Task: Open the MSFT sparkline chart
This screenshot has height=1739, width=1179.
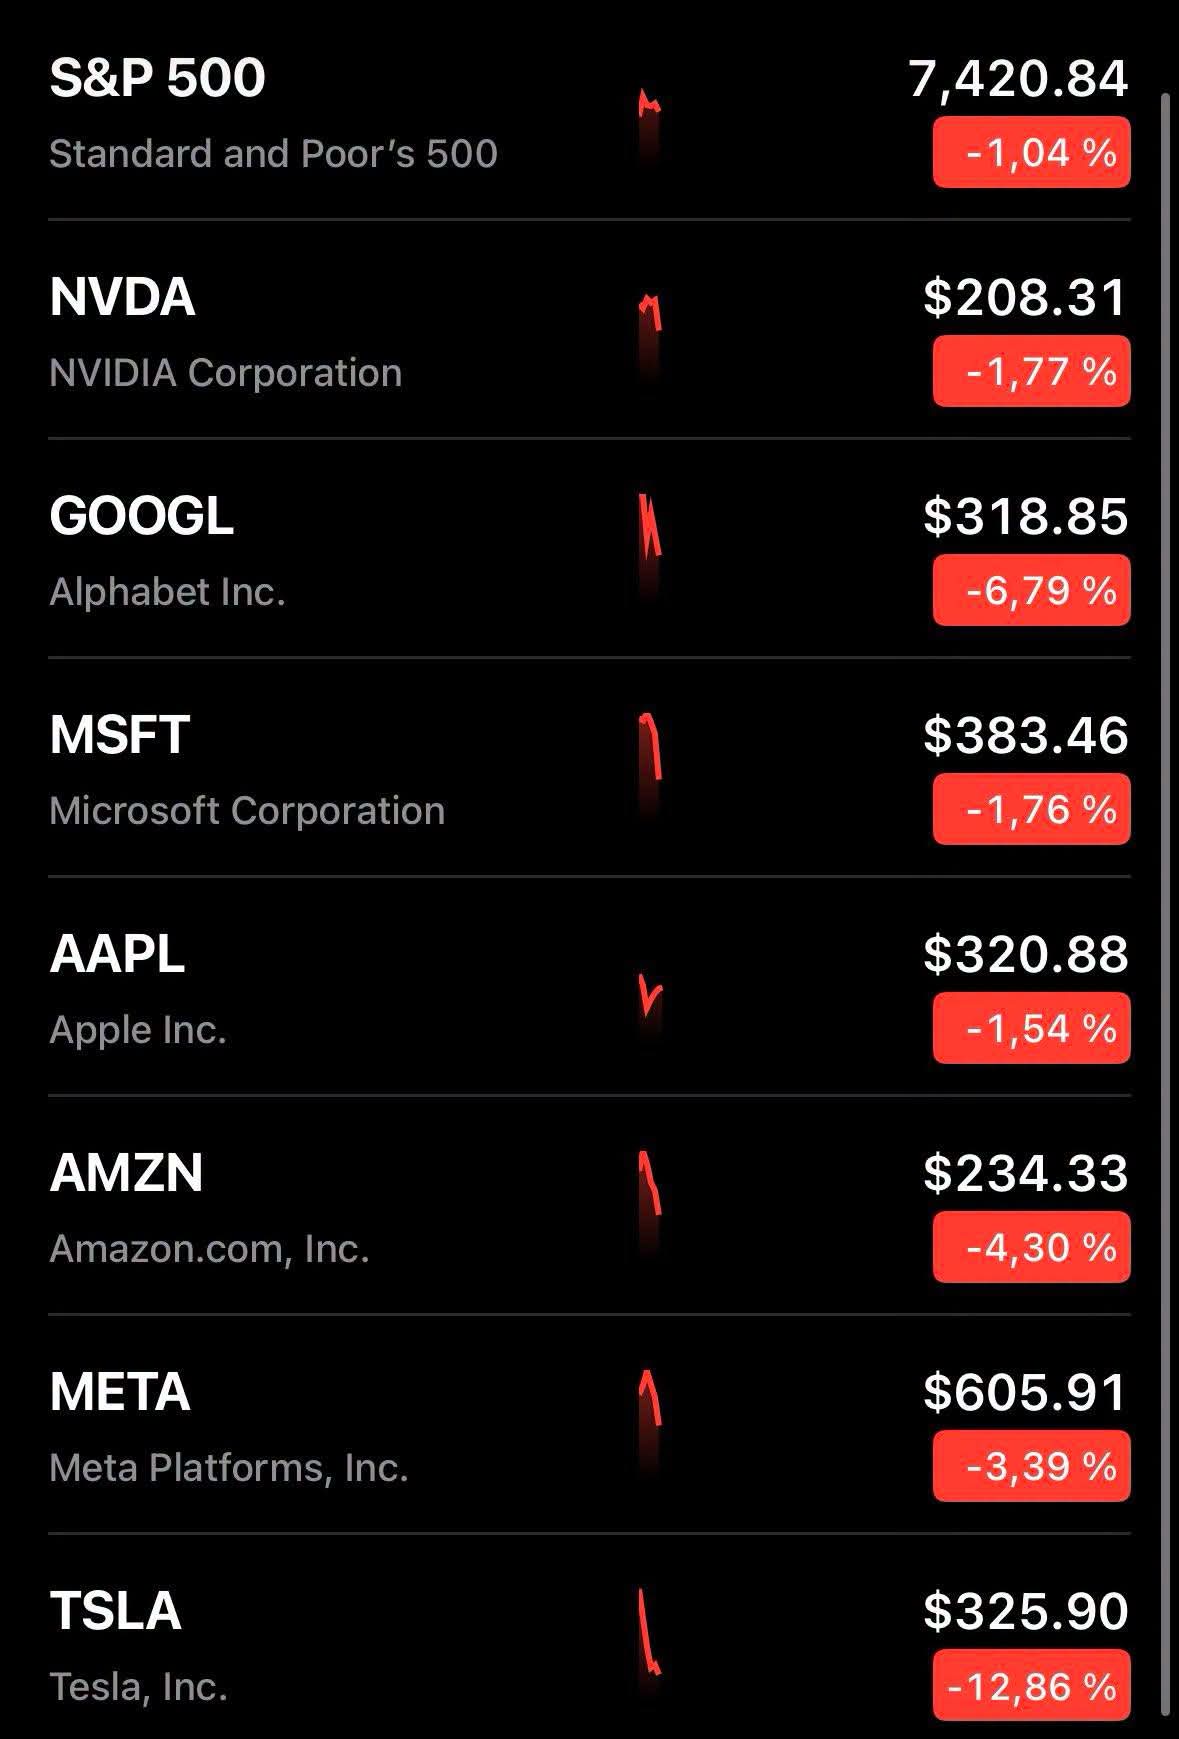Action: pyautogui.click(x=650, y=765)
